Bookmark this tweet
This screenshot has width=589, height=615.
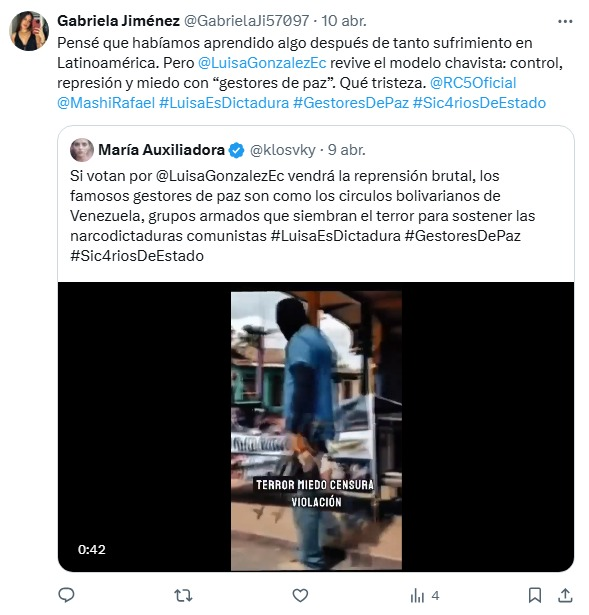point(534,595)
